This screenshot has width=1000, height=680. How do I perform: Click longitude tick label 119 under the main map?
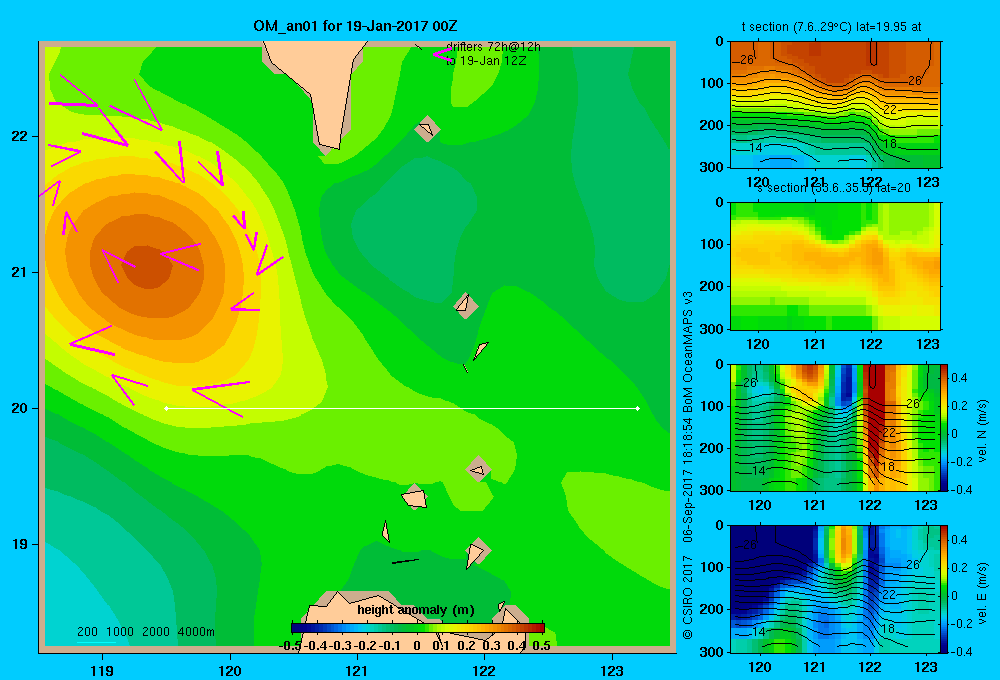click(x=102, y=670)
